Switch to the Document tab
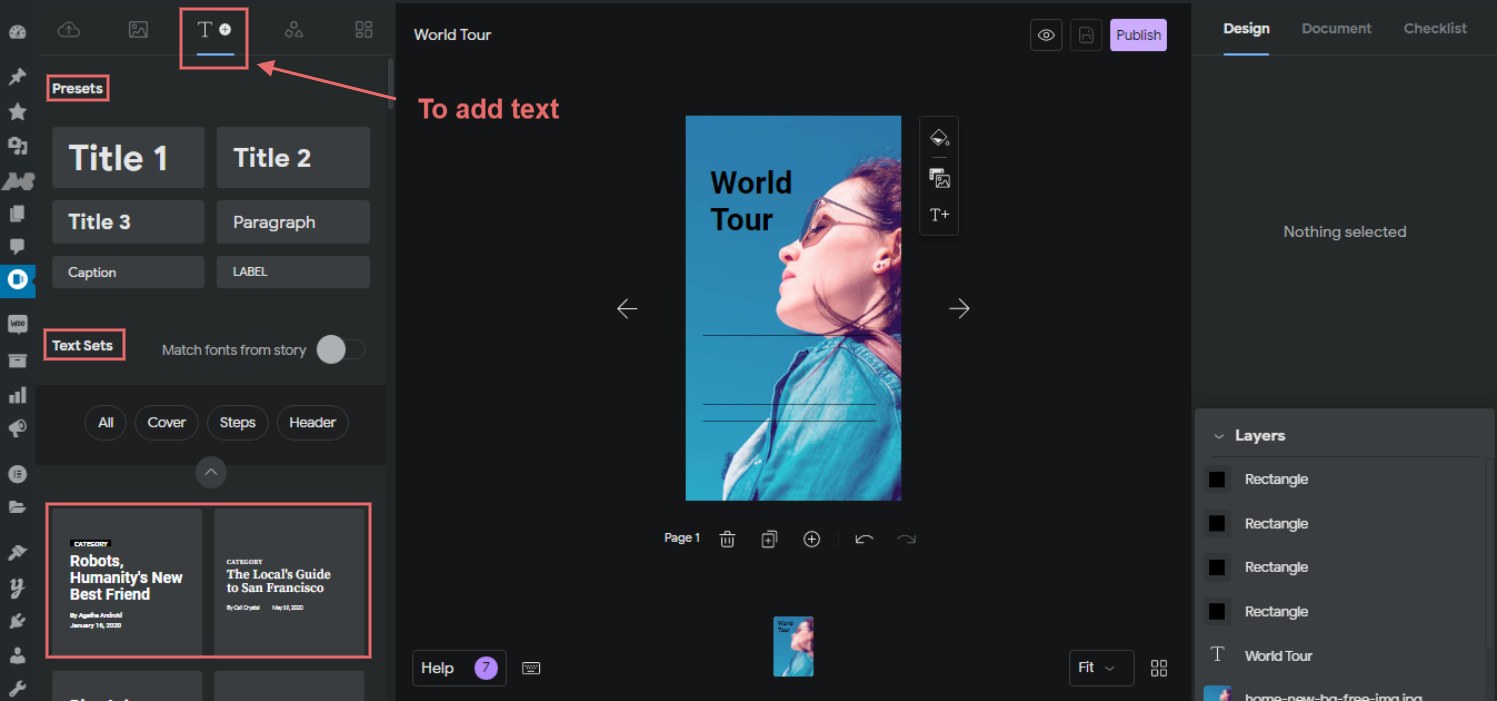This screenshot has height=701, width=1497. (x=1336, y=28)
